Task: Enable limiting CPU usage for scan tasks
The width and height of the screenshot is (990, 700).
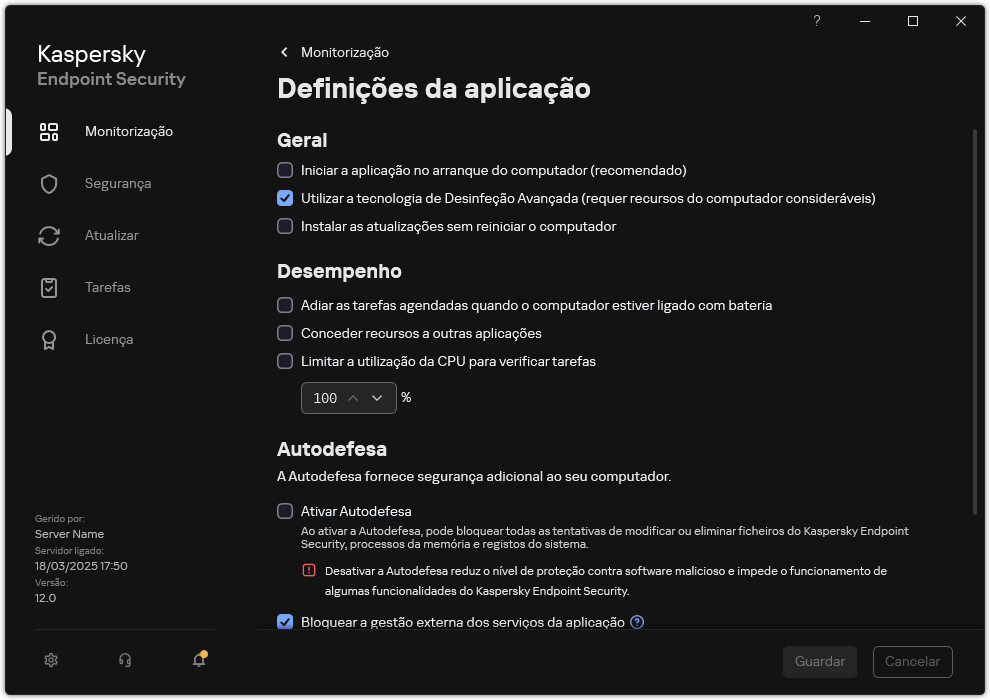Action: point(285,361)
